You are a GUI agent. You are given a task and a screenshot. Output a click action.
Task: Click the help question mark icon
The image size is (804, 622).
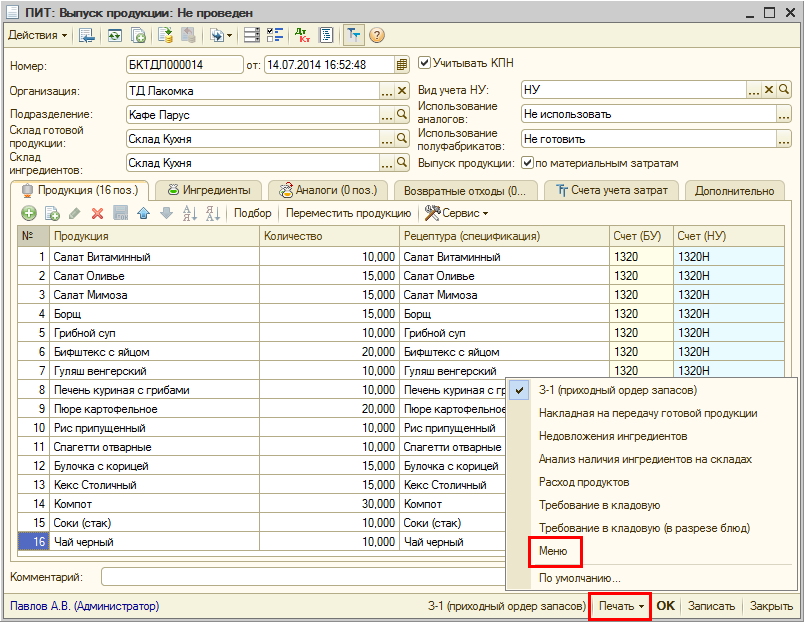point(377,35)
